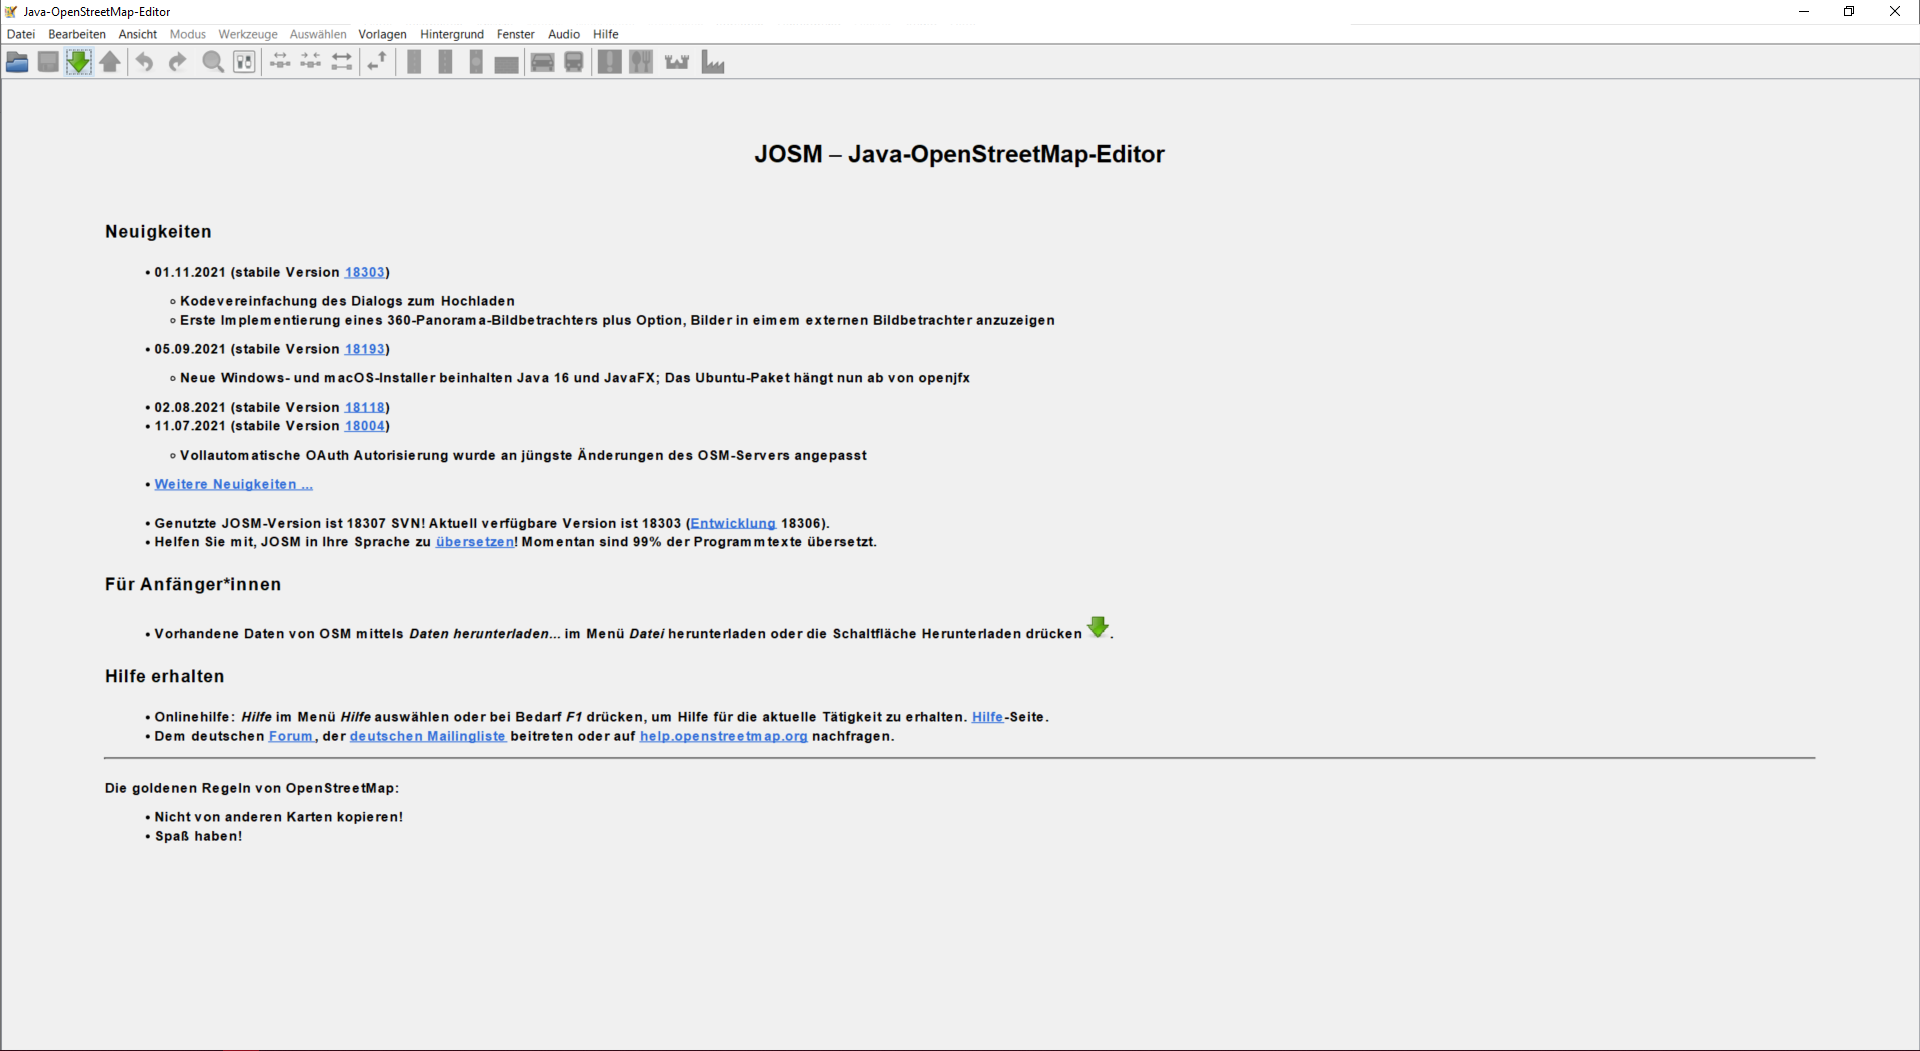1920x1051 pixels.
Task: Open Preferences via the toolbar sliders icon
Action: [244, 62]
